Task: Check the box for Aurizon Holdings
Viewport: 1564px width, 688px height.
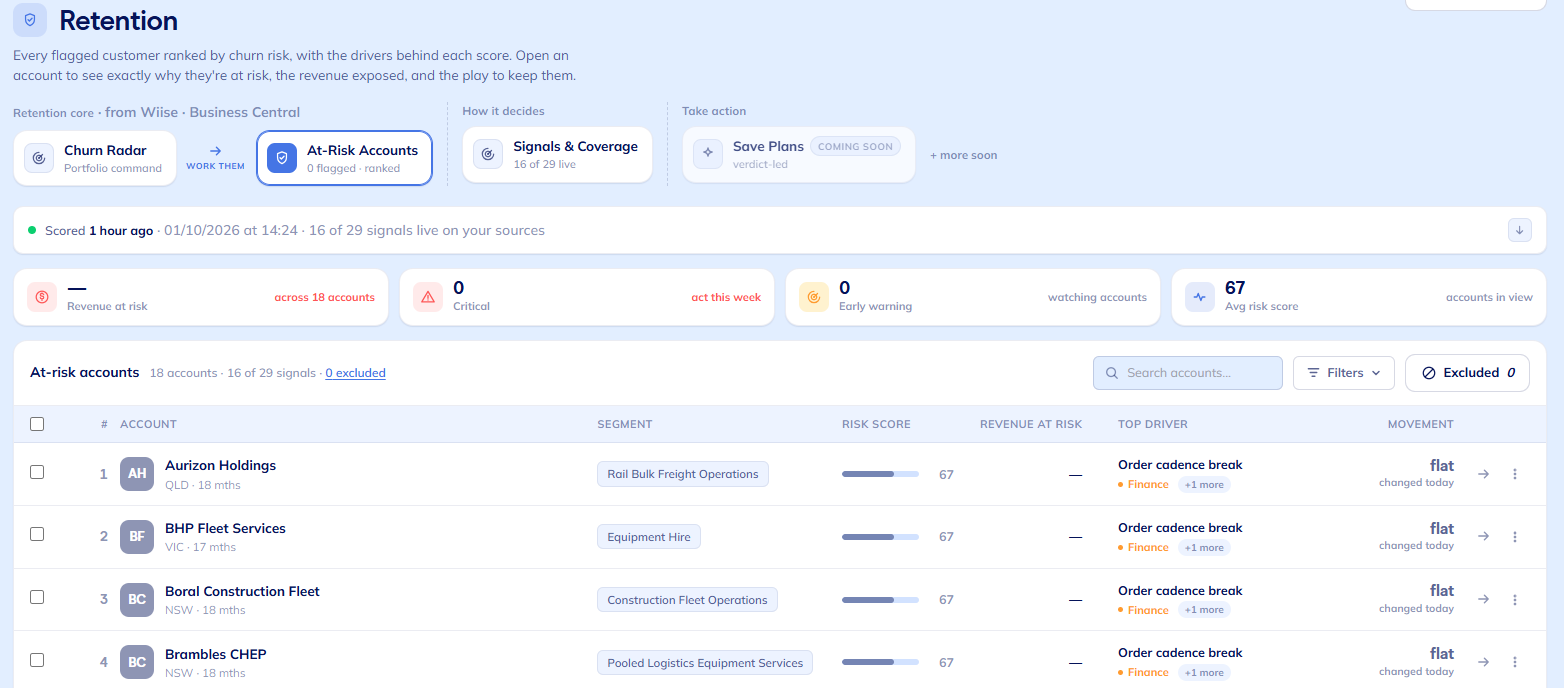Action: 37,472
